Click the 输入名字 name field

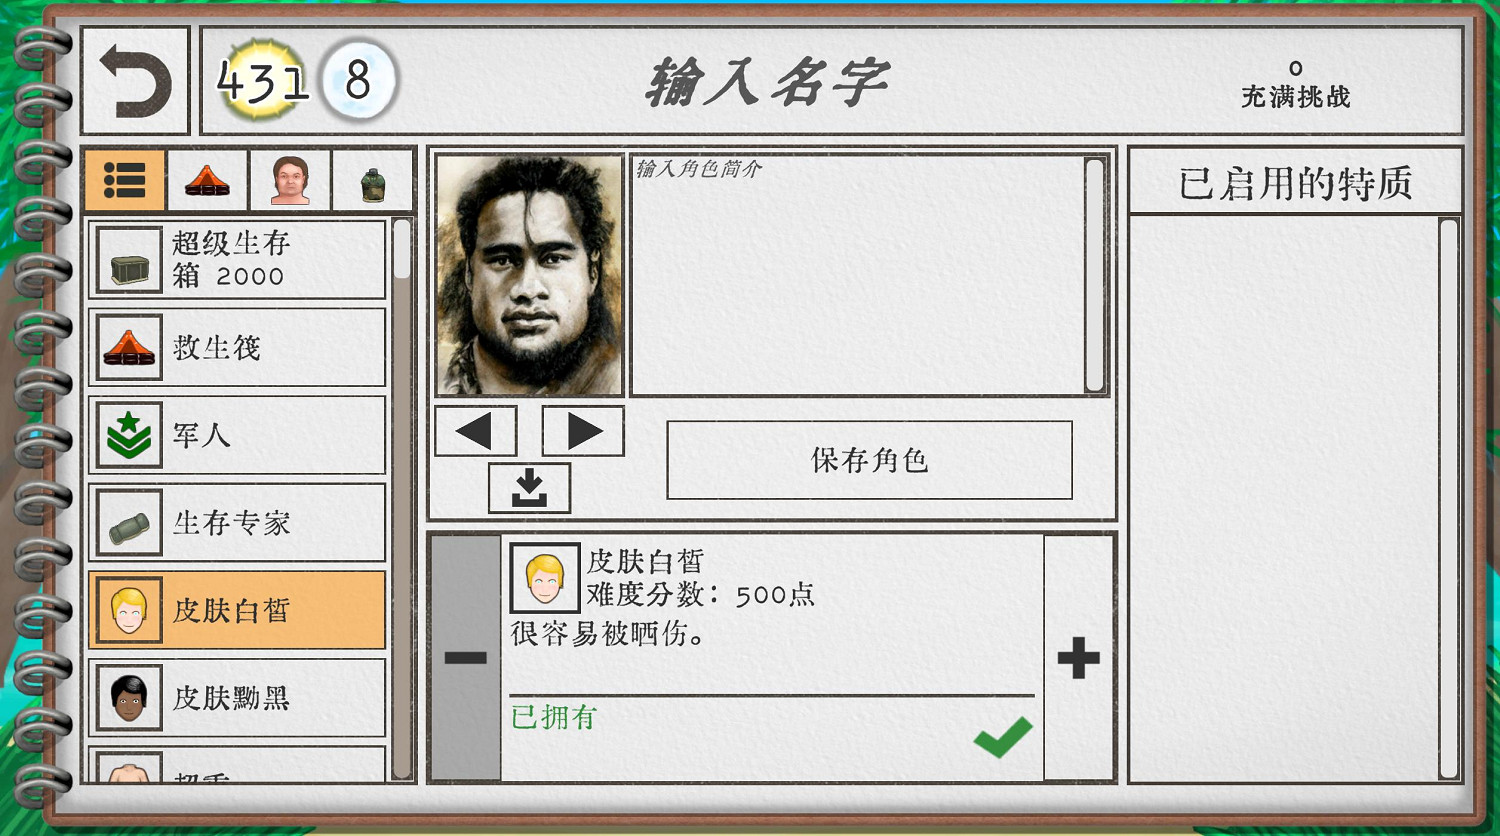(767, 81)
